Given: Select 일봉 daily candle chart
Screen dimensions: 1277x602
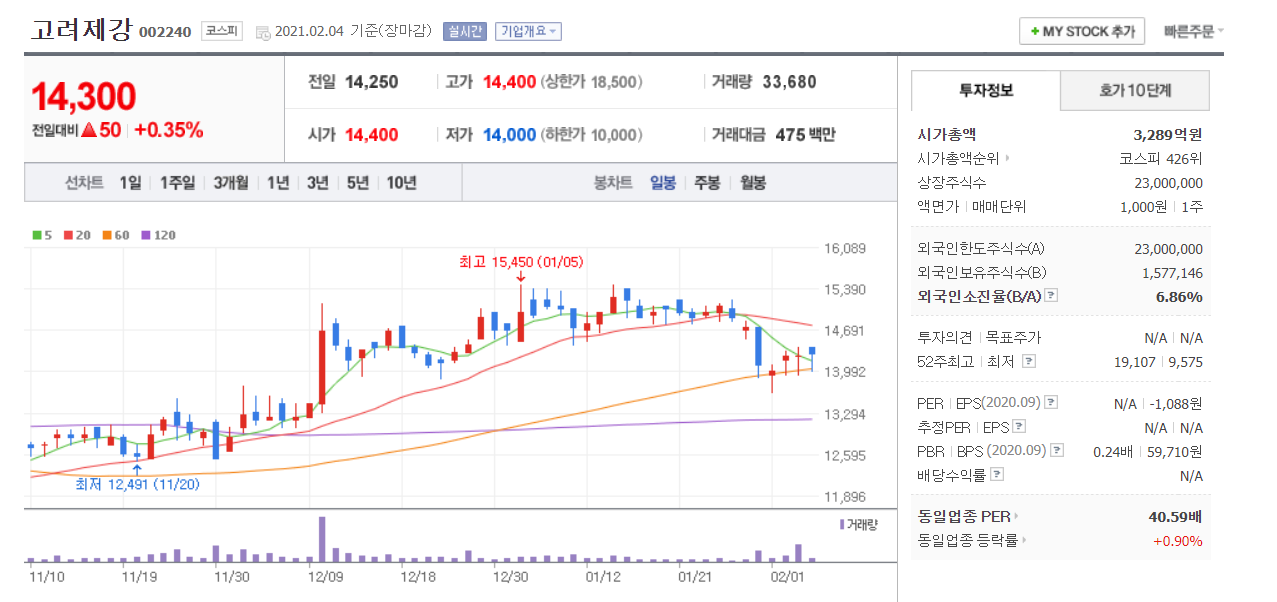Looking at the screenshot, I should tap(663, 183).
